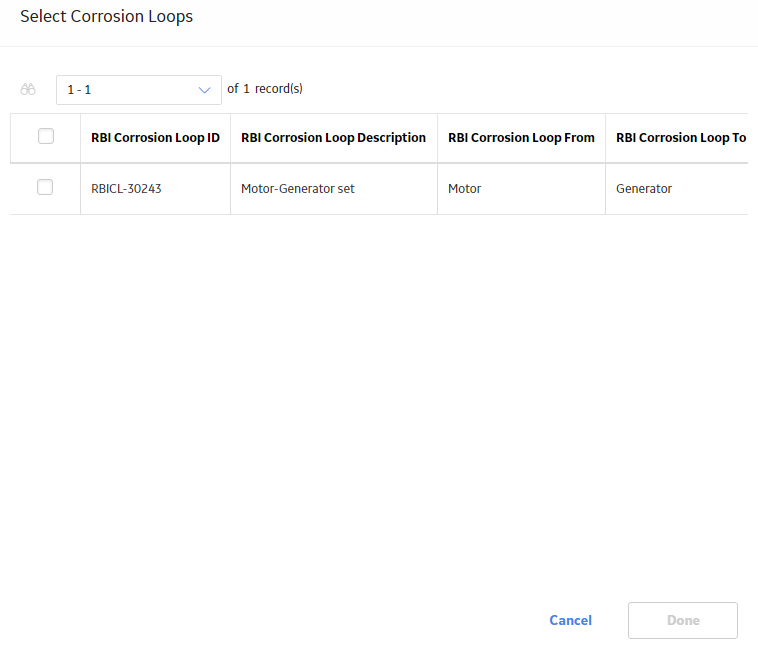
Task: Click RBI Corrosion Loop To column header
Action: [x=681, y=138]
